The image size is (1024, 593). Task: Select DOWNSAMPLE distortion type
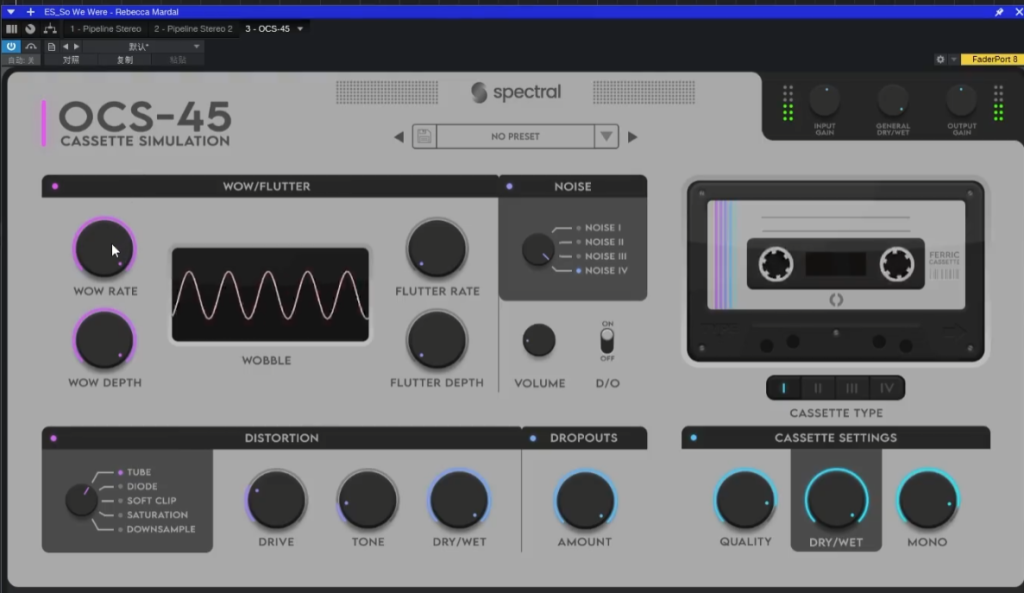coord(156,529)
